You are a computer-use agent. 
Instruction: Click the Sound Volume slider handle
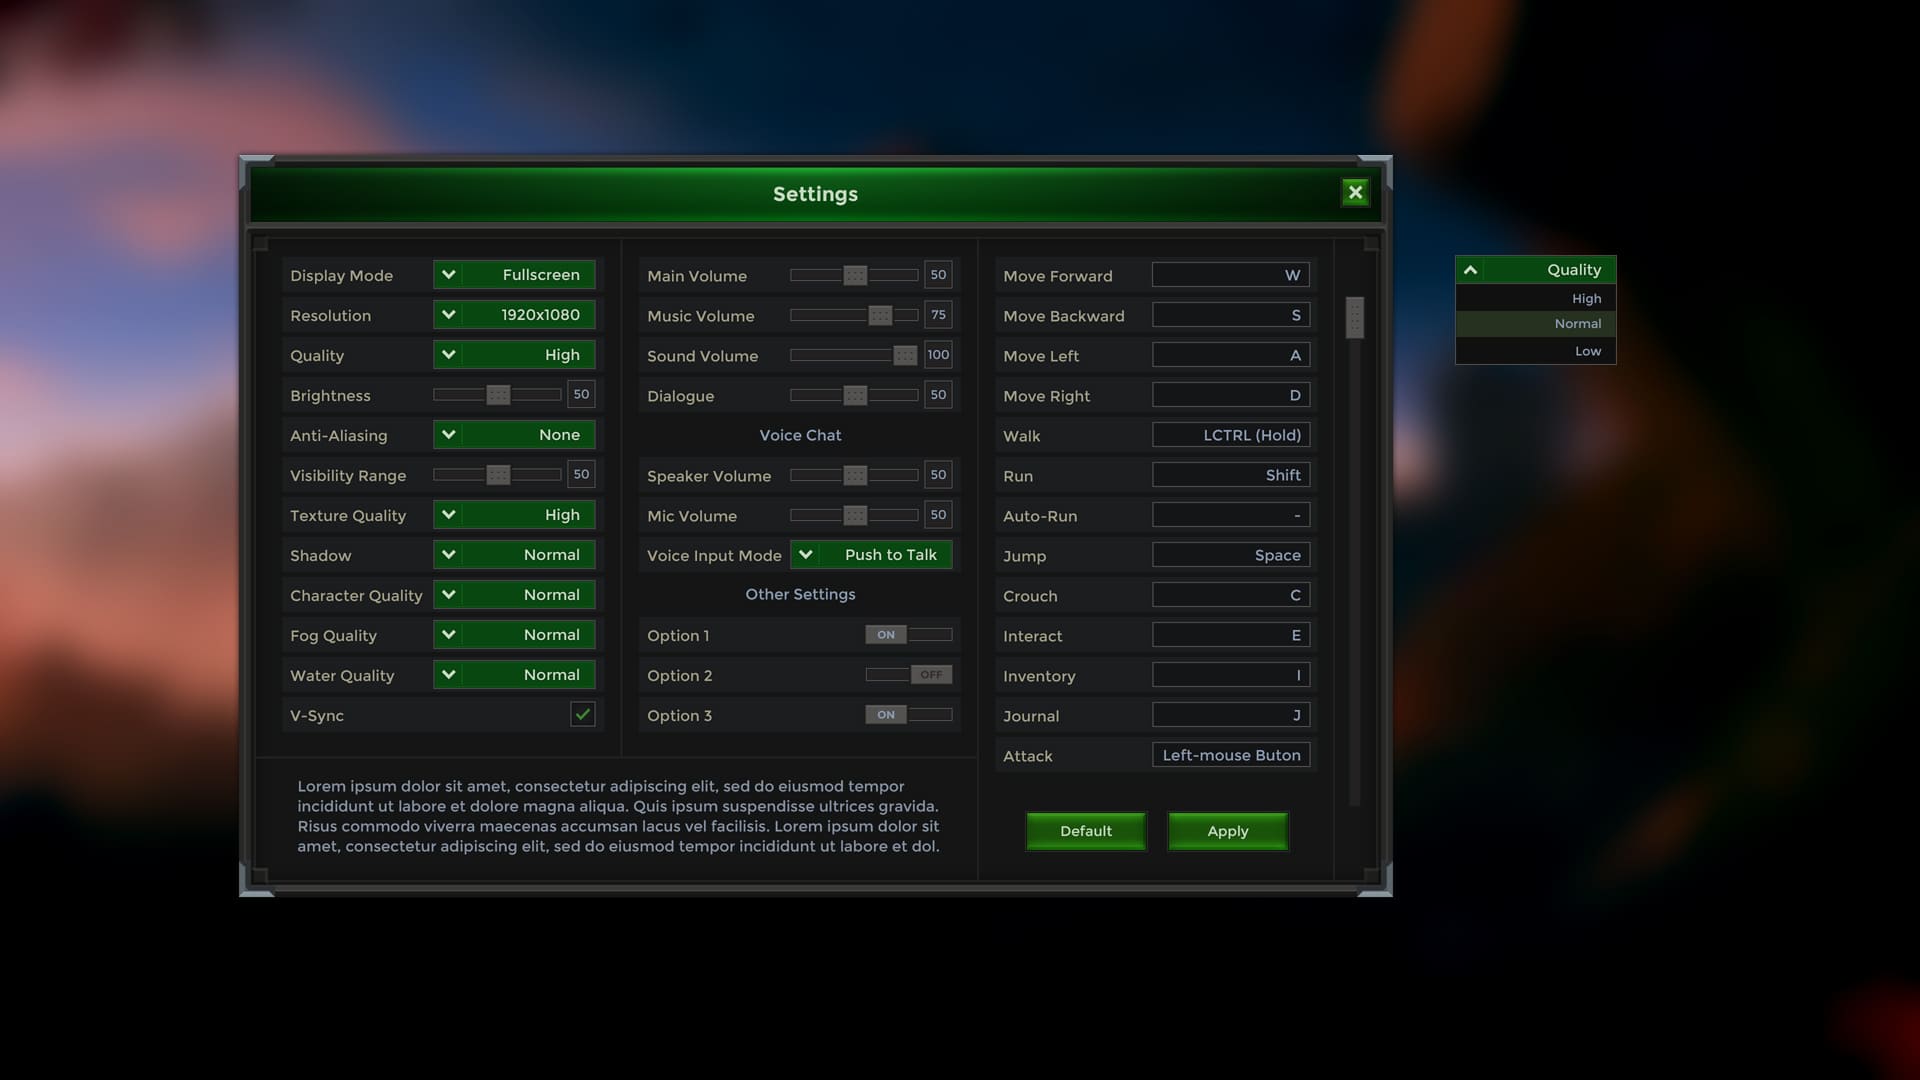coord(905,355)
